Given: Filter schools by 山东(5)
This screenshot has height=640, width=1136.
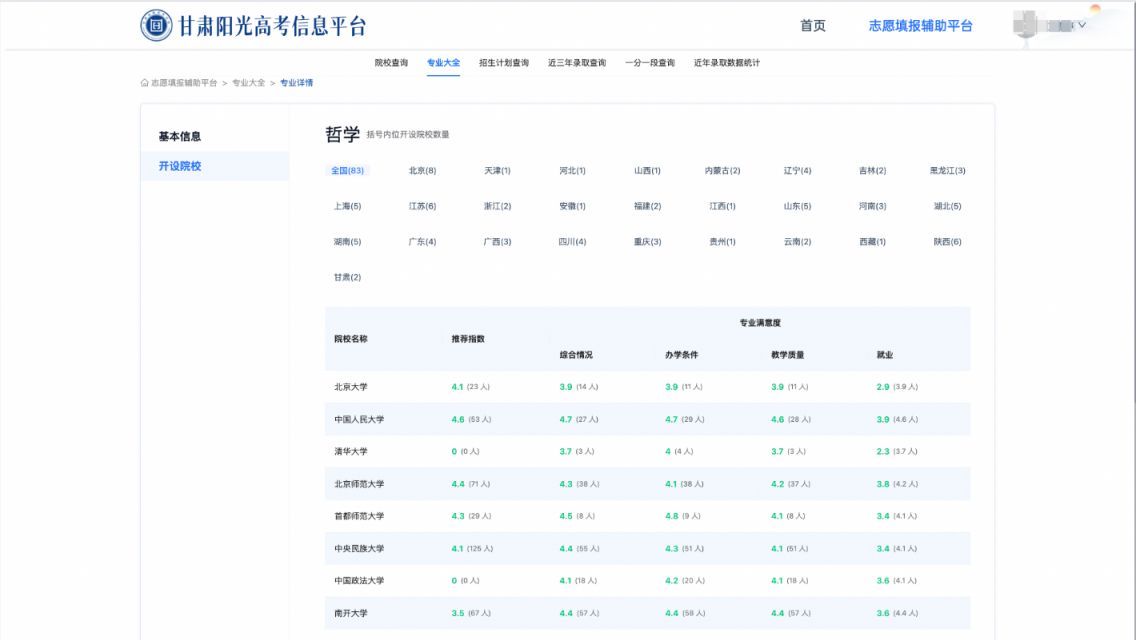Looking at the screenshot, I should click(797, 206).
